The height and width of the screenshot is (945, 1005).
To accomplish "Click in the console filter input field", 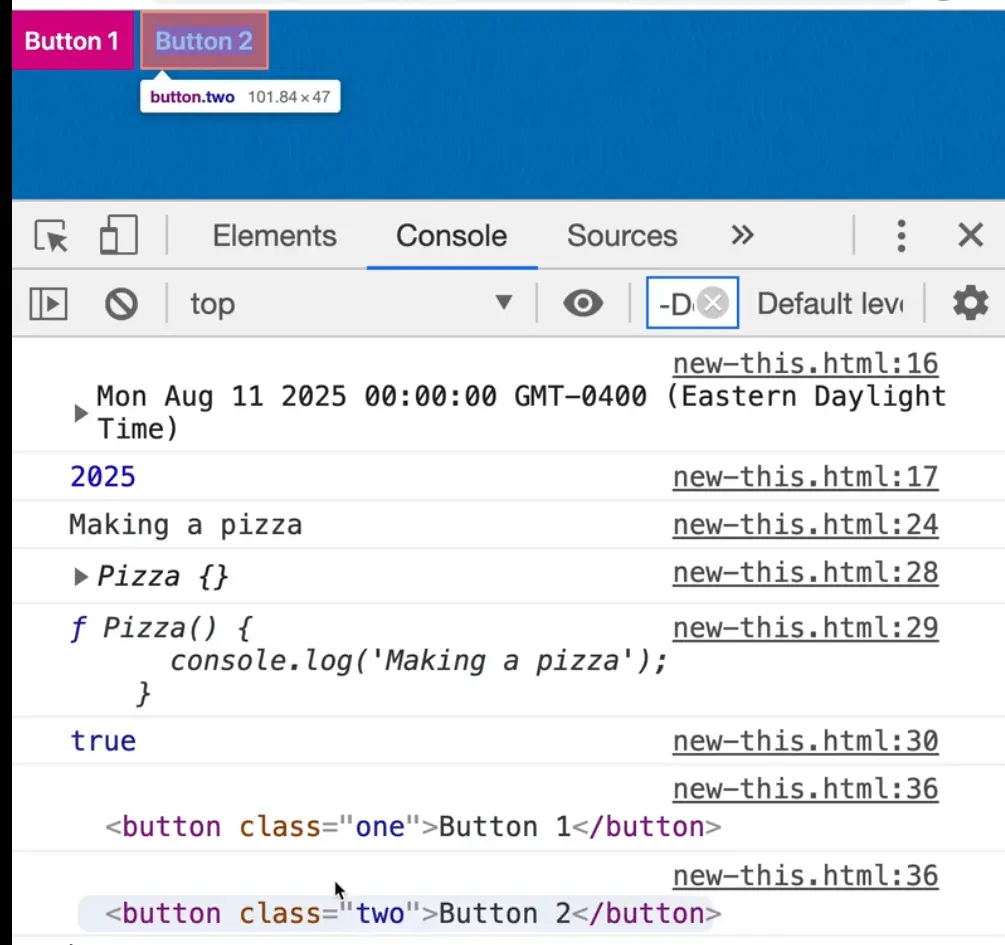I will pyautogui.click(x=675, y=303).
